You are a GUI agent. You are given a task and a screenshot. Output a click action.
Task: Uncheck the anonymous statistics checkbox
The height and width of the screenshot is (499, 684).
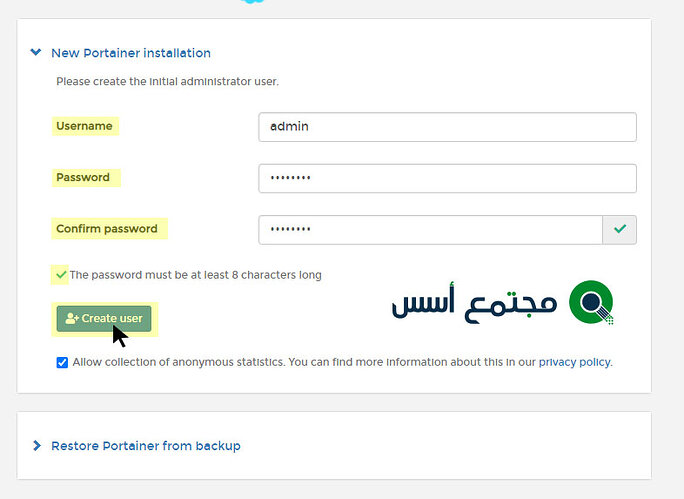pos(63,362)
